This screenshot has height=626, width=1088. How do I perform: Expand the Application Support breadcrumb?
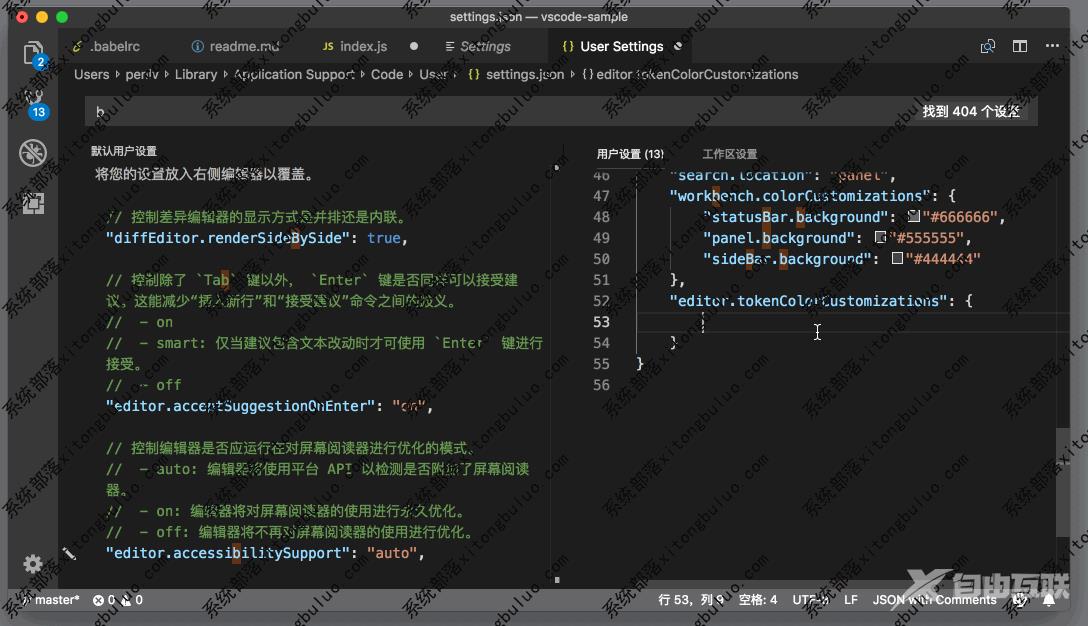[x=294, y=74]
